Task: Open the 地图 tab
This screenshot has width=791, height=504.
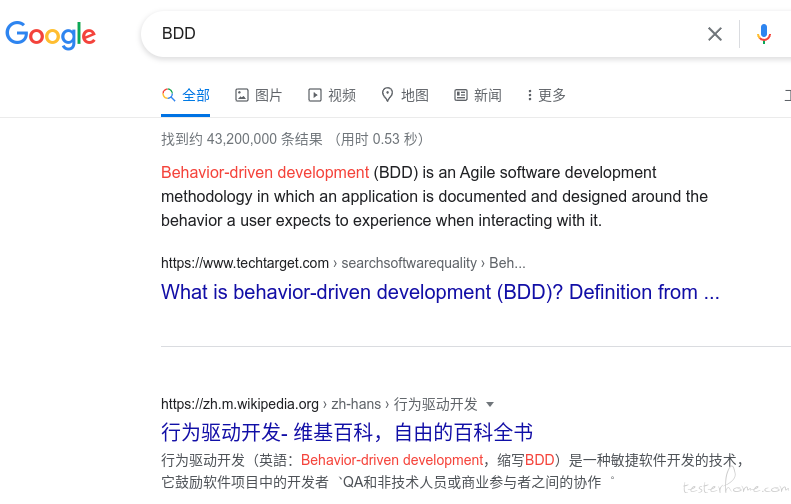Action: (x=405, y=95)
